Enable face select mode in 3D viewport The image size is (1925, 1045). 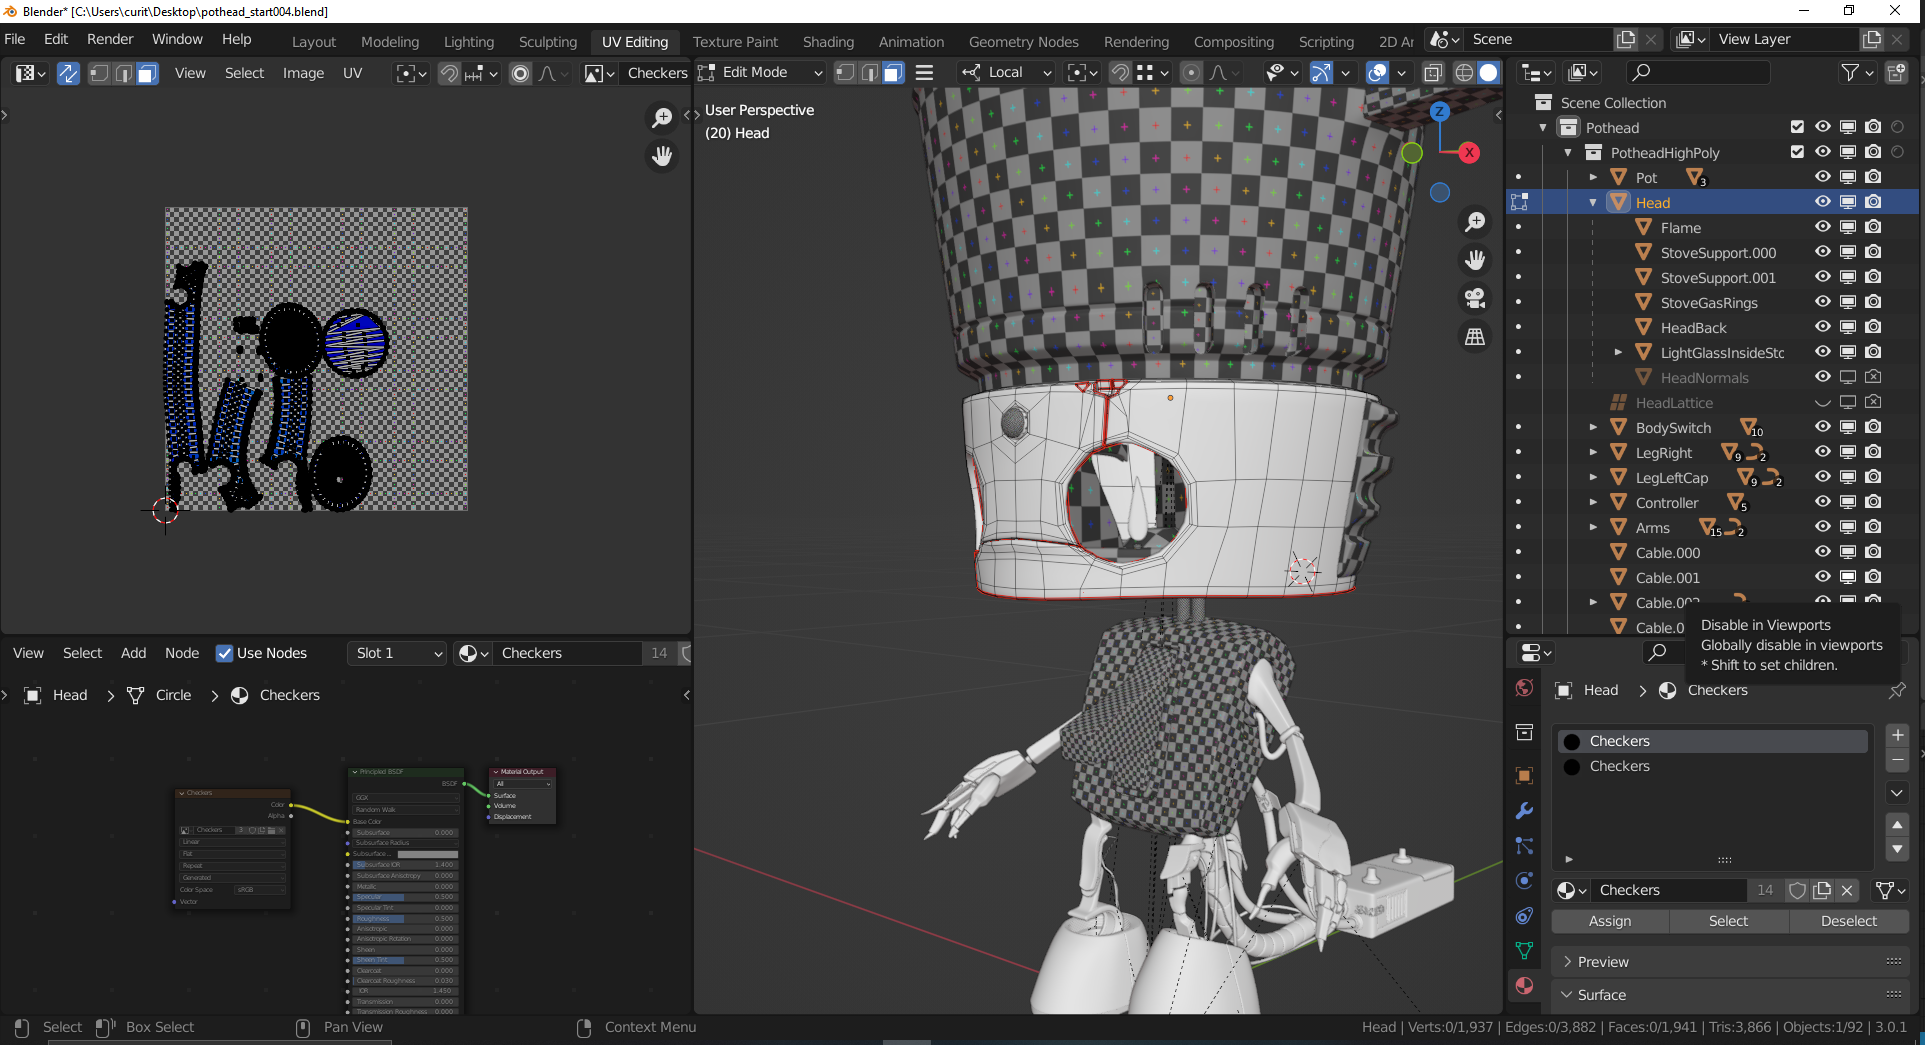[893, 73]
